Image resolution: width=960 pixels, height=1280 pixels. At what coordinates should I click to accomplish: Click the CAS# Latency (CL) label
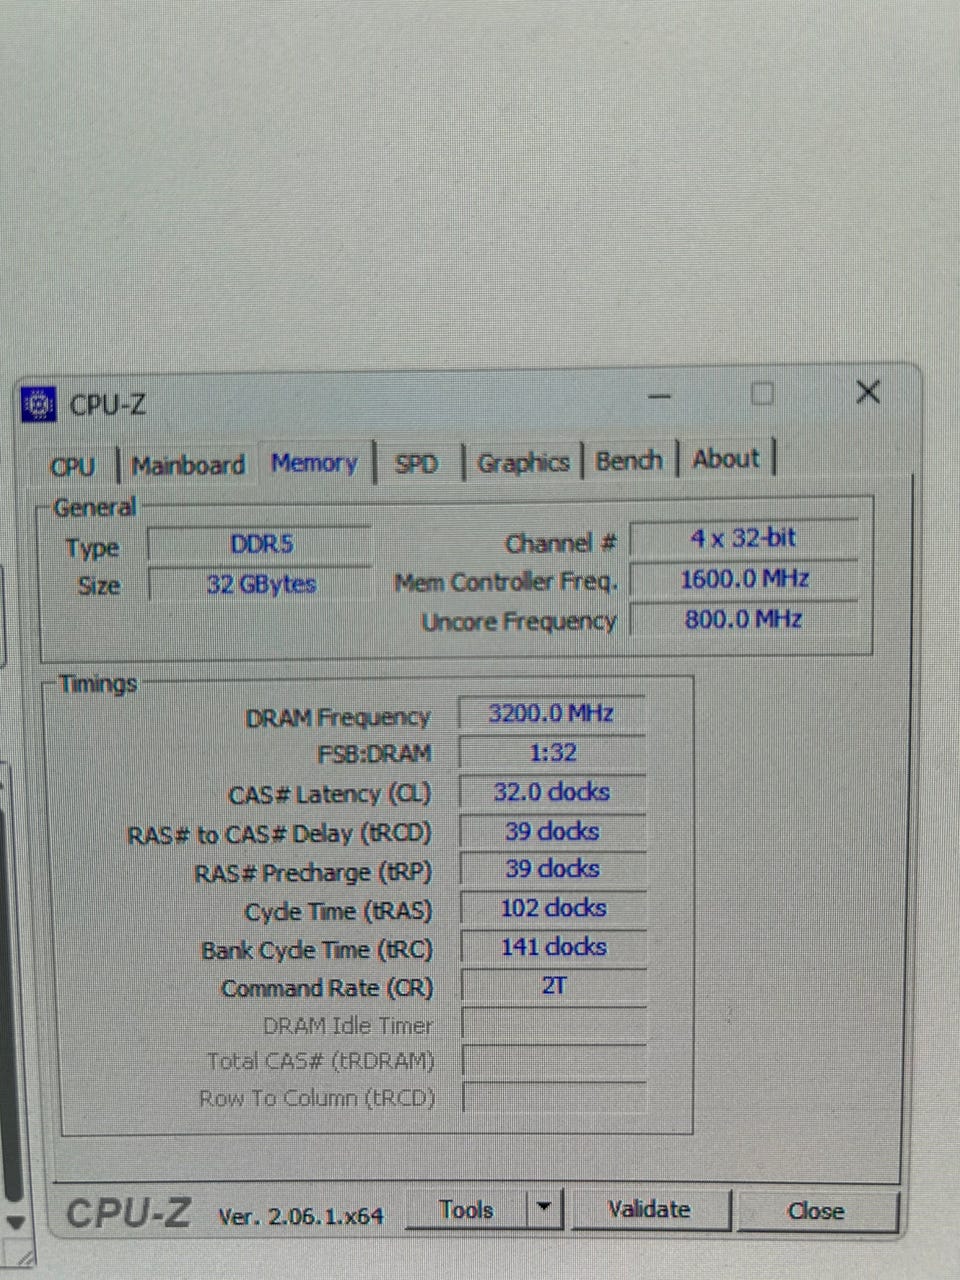(x=330, y=795)
